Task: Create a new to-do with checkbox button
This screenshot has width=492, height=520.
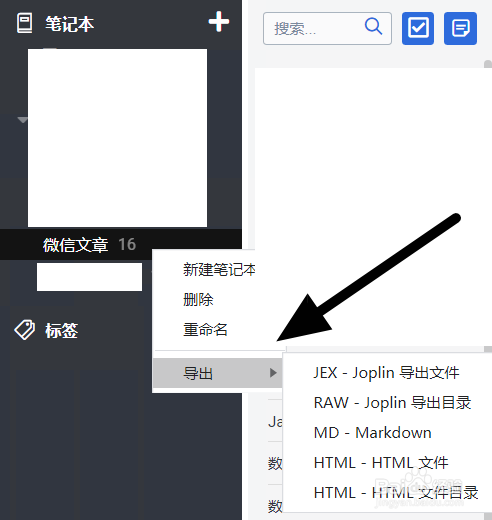Action: tap(418, 28)
